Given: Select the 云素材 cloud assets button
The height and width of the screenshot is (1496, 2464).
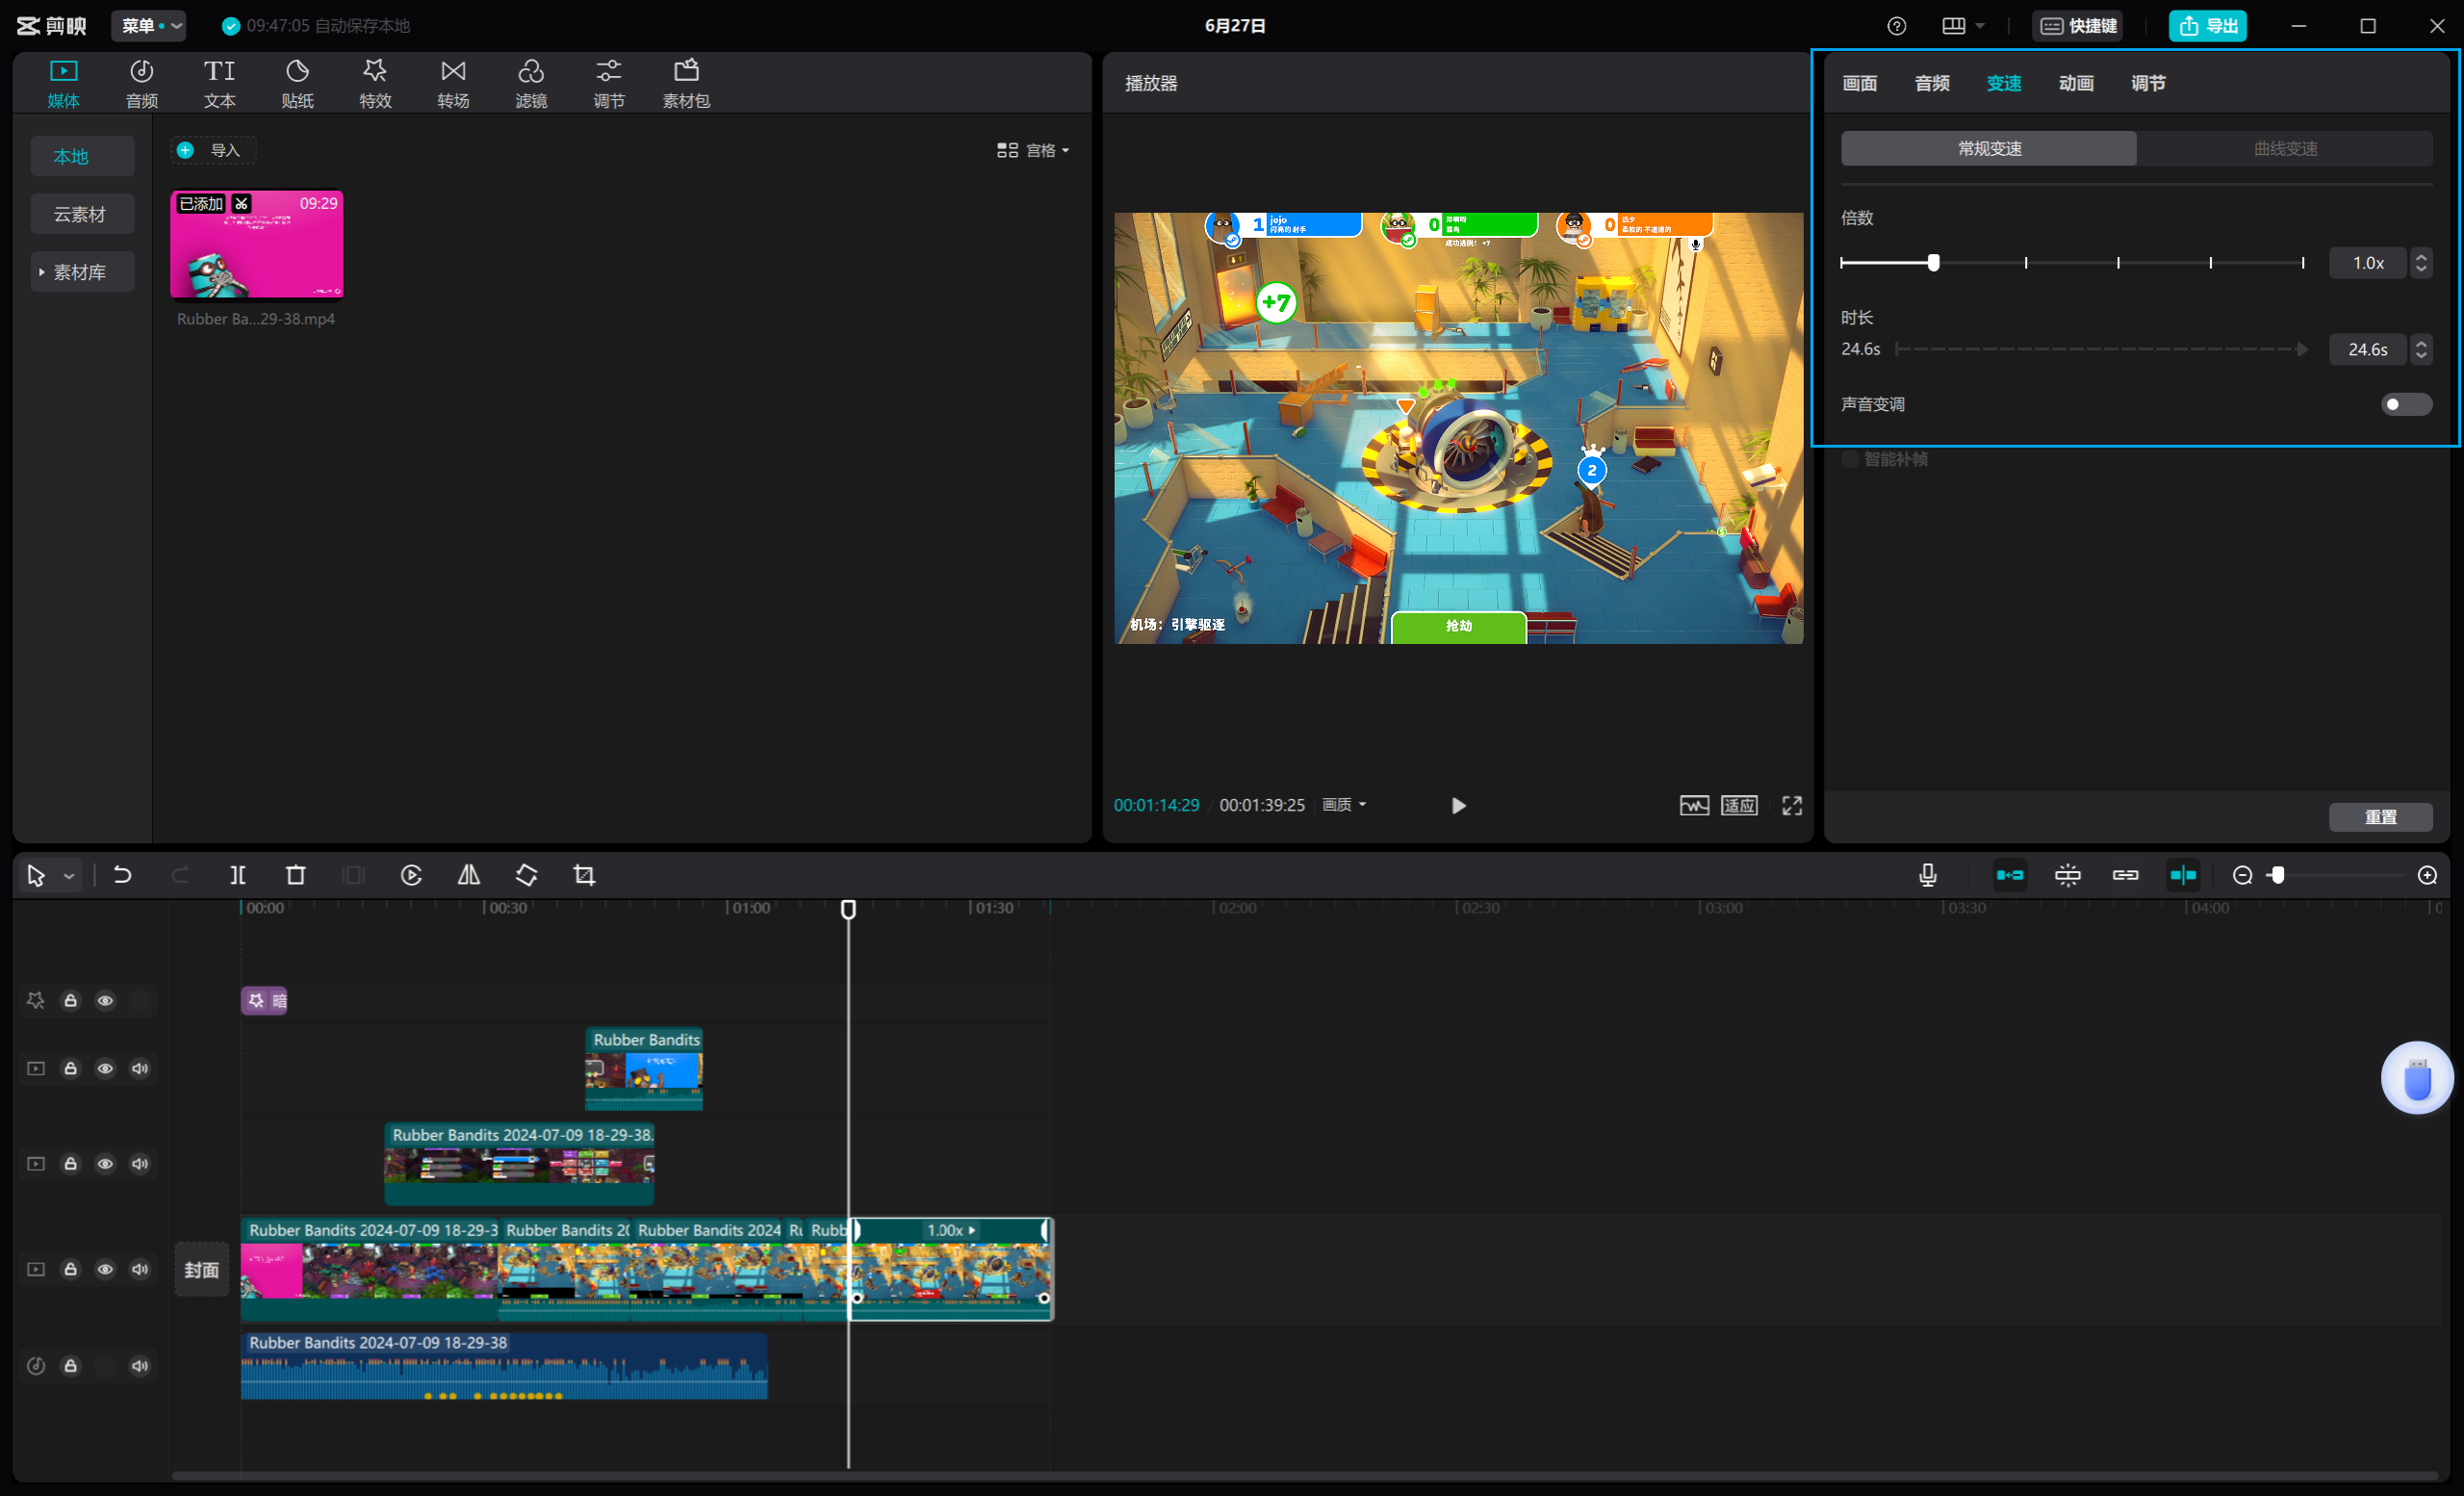Looking at the screenshot, I should point(82,214).
